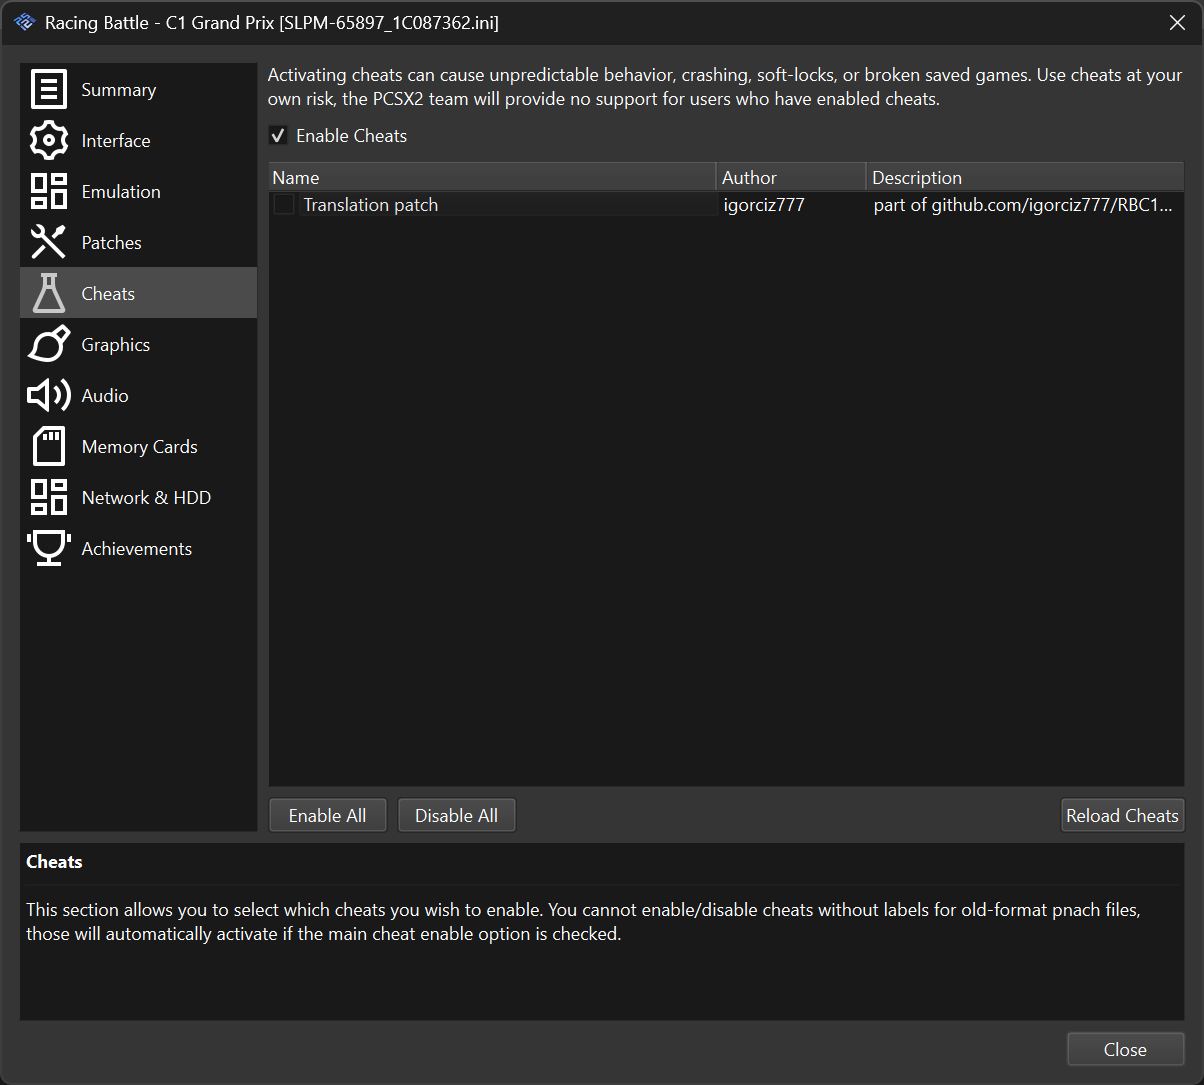Open the Achievements trophy icon
Screen dimensions: 1204x1085
(48, 548)
